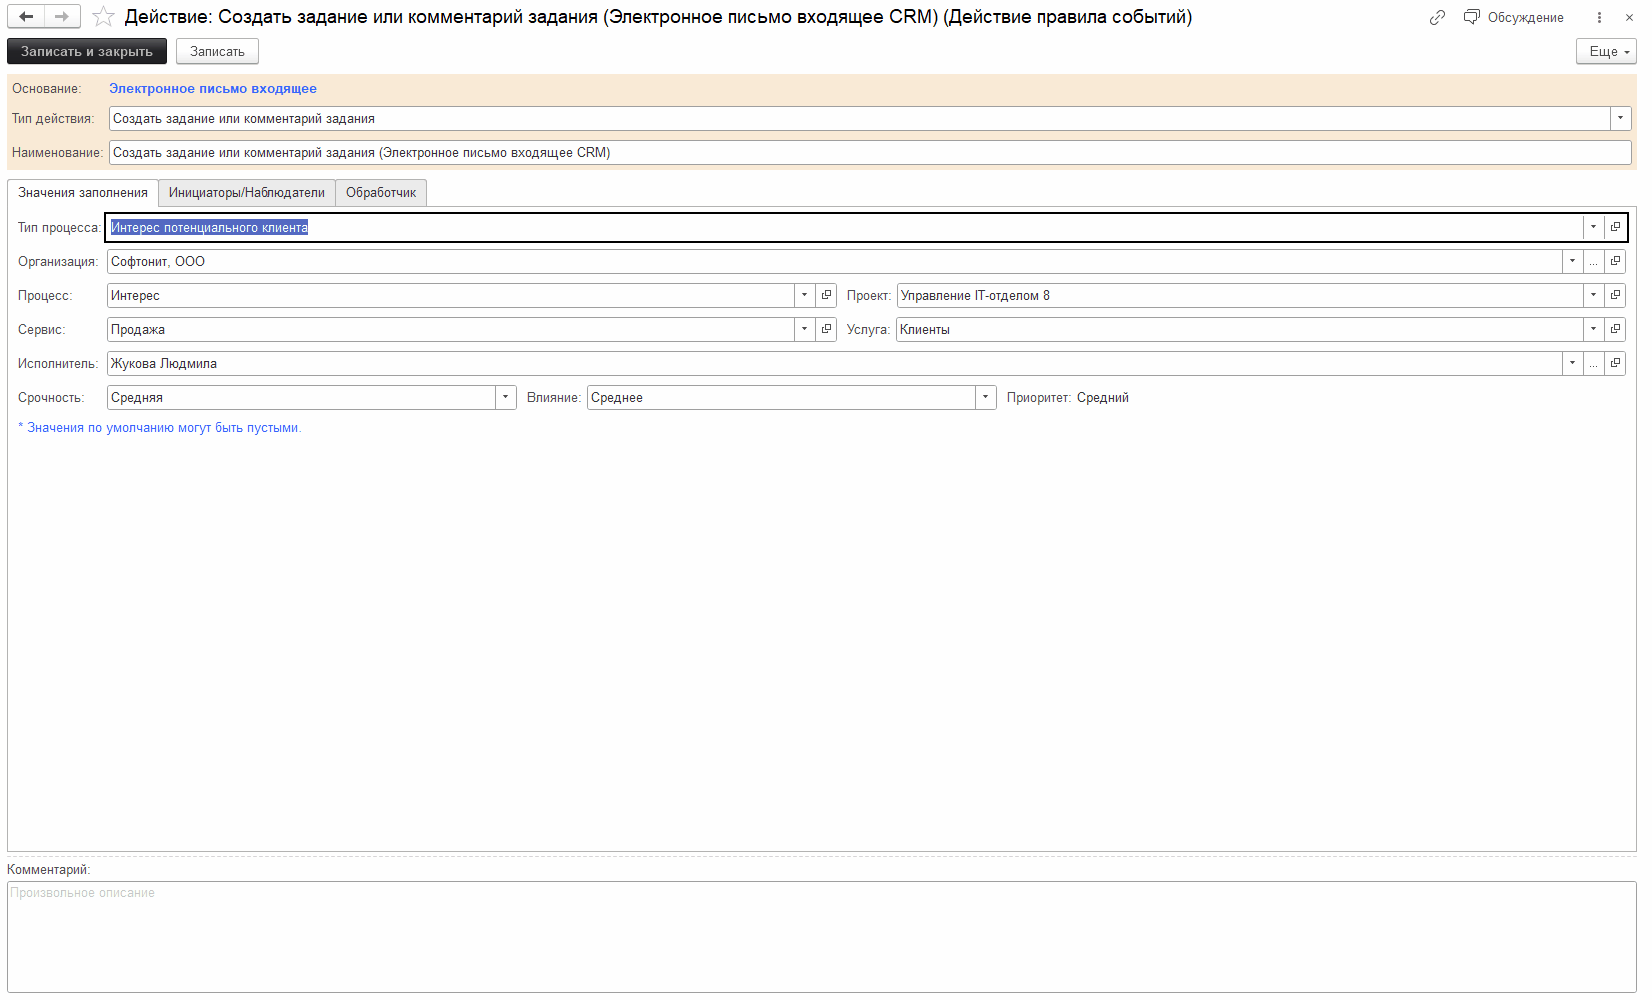Open the Обсуждение discussion panel

click(1514, 17)
